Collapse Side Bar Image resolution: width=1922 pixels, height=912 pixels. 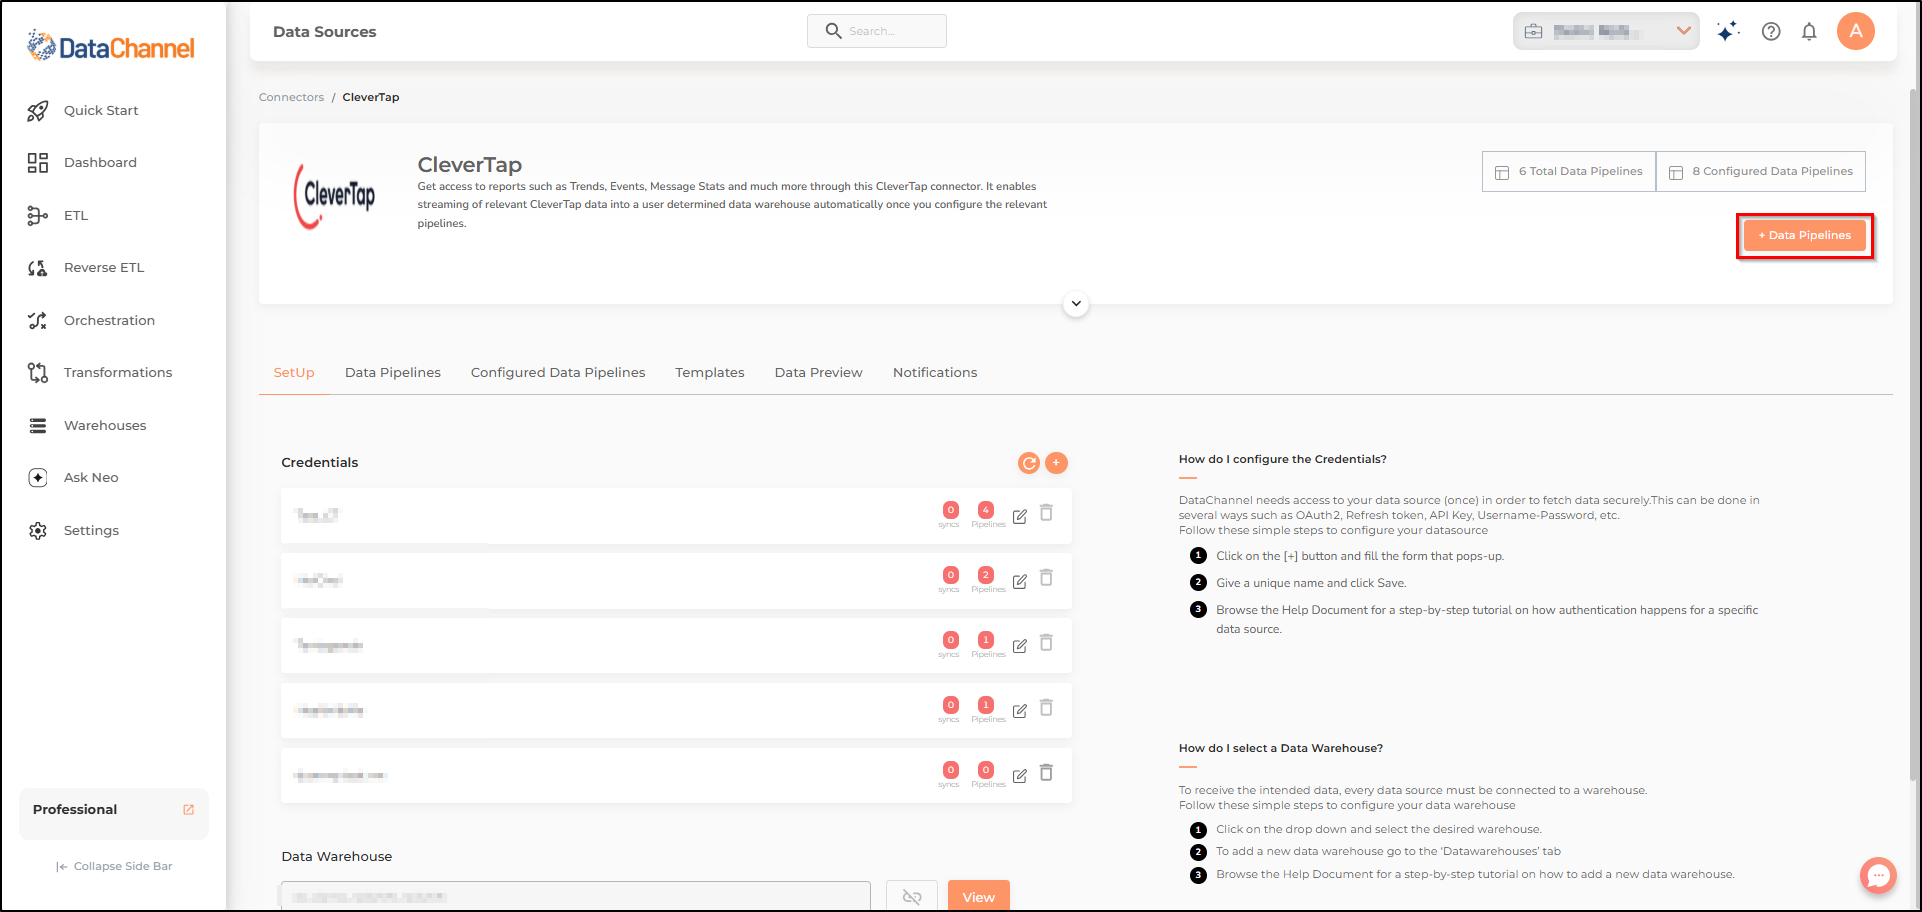[x=114, y=867]
